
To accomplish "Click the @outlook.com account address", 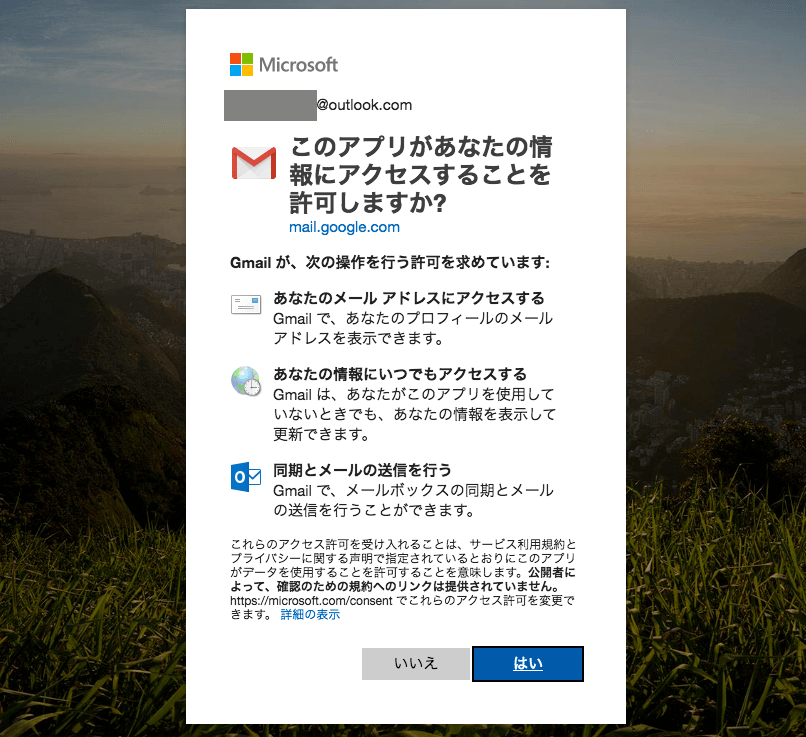I will 364,105.
